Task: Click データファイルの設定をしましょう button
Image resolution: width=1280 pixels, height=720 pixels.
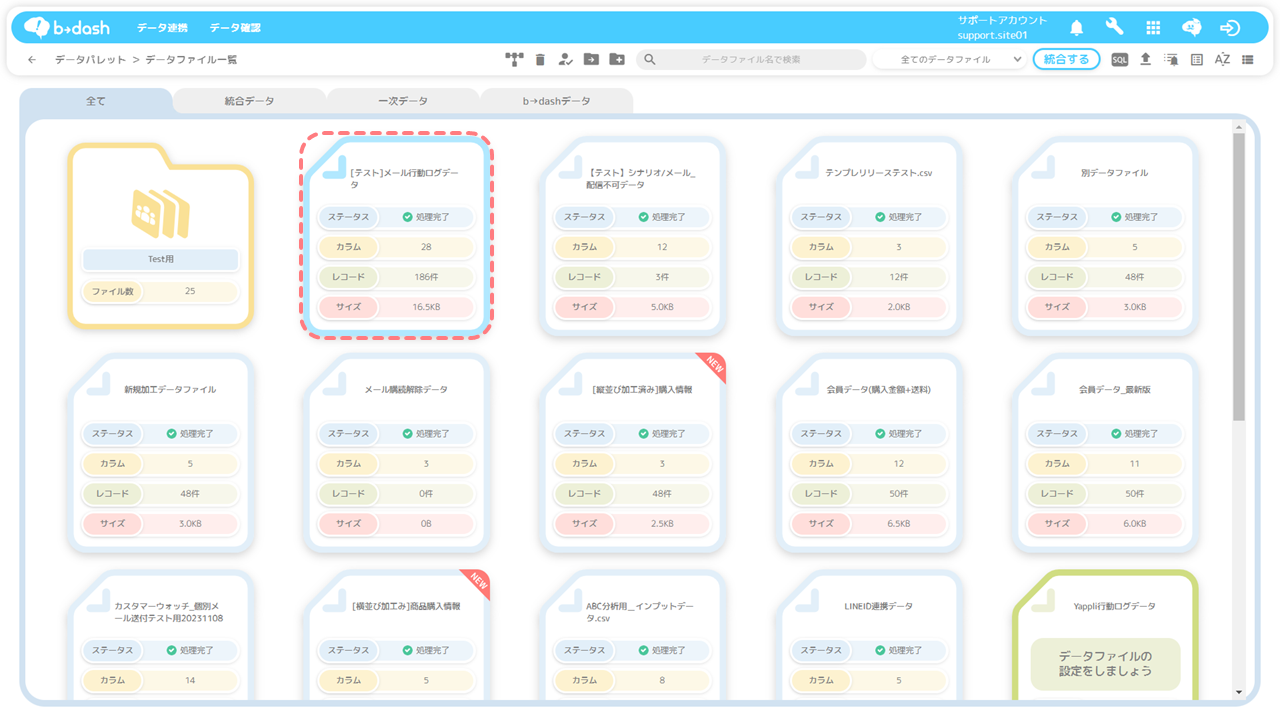Action: pos(1105,664)
